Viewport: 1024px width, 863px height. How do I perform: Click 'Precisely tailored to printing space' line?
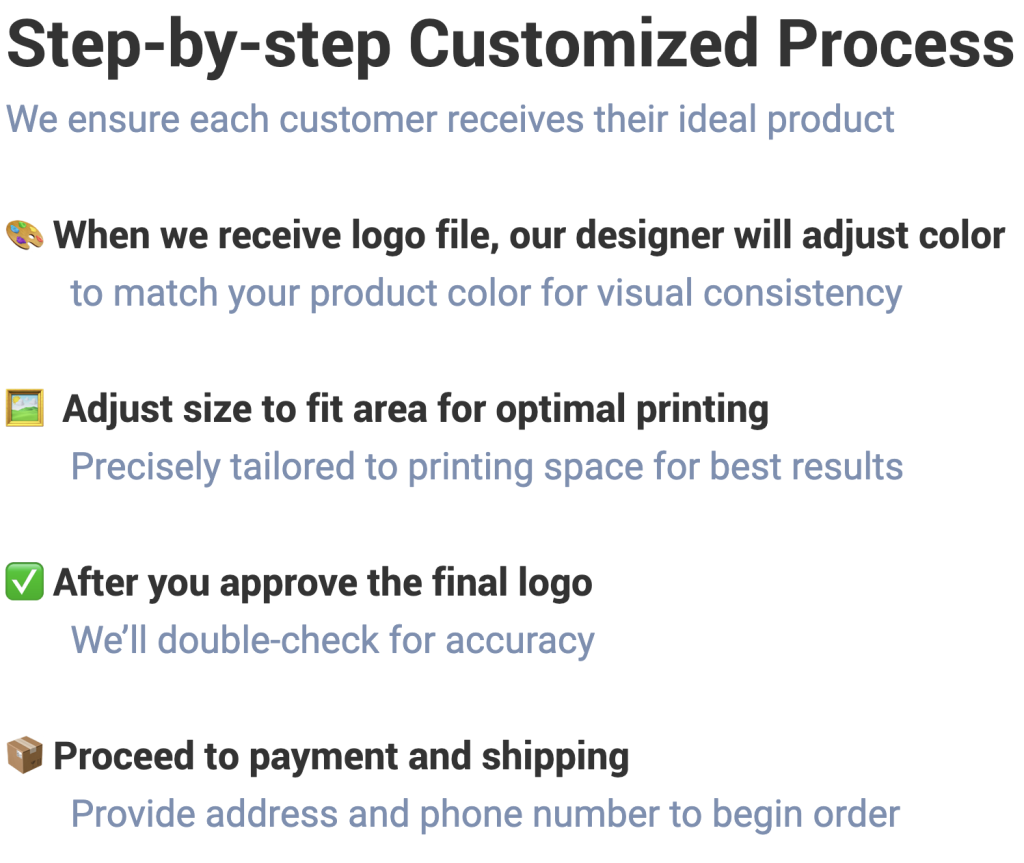(x=487, y=466)
